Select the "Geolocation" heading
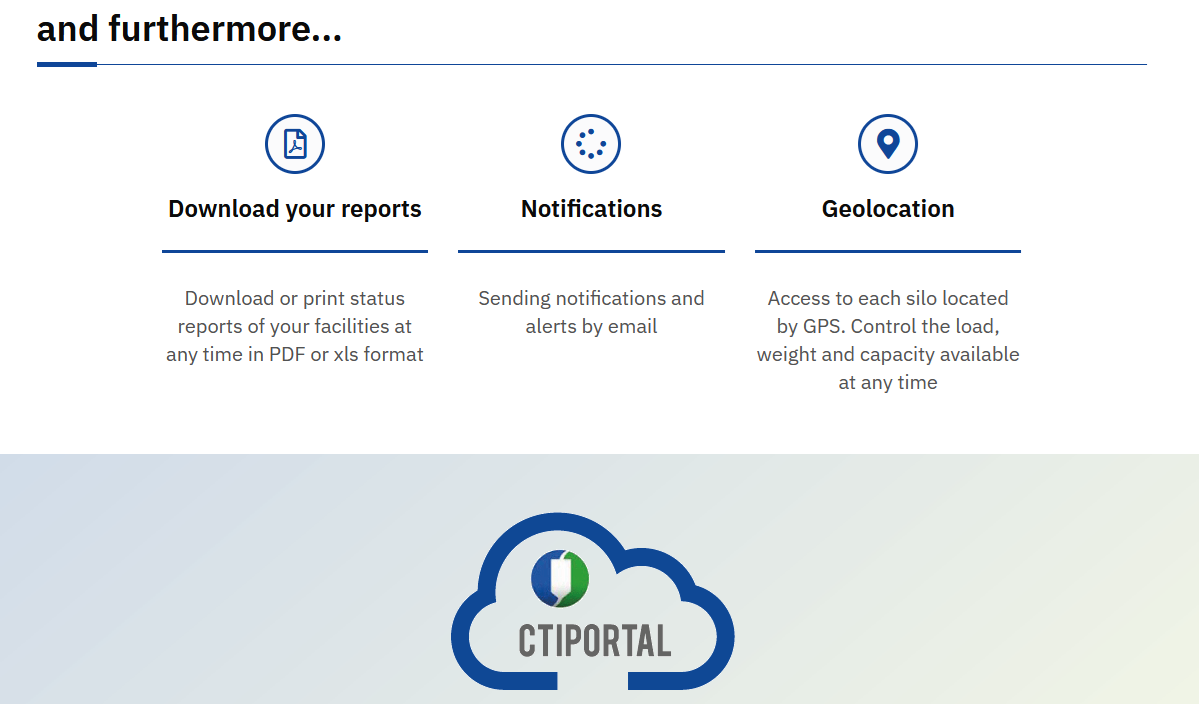Image resolution: width=1199 pixels, height=704 pixels. coord(888,209)
